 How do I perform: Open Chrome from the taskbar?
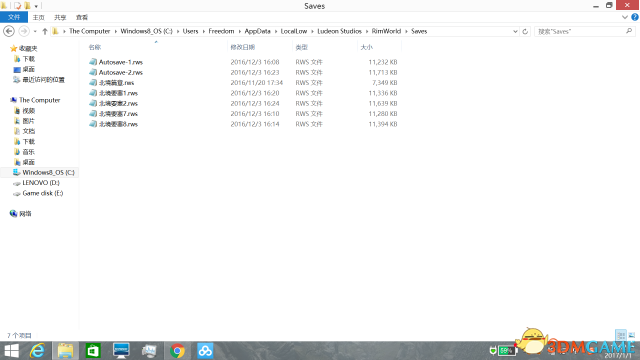click(177, 351)
